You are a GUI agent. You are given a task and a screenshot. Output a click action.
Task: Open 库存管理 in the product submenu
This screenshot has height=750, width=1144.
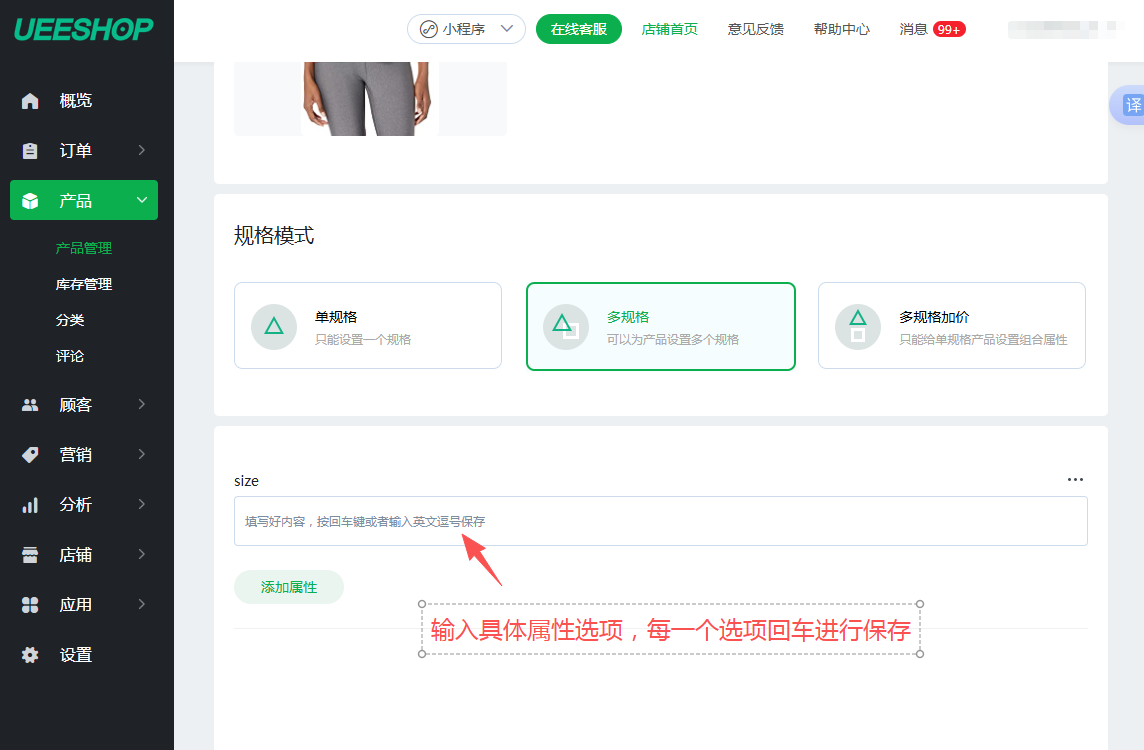click(84, 284)
